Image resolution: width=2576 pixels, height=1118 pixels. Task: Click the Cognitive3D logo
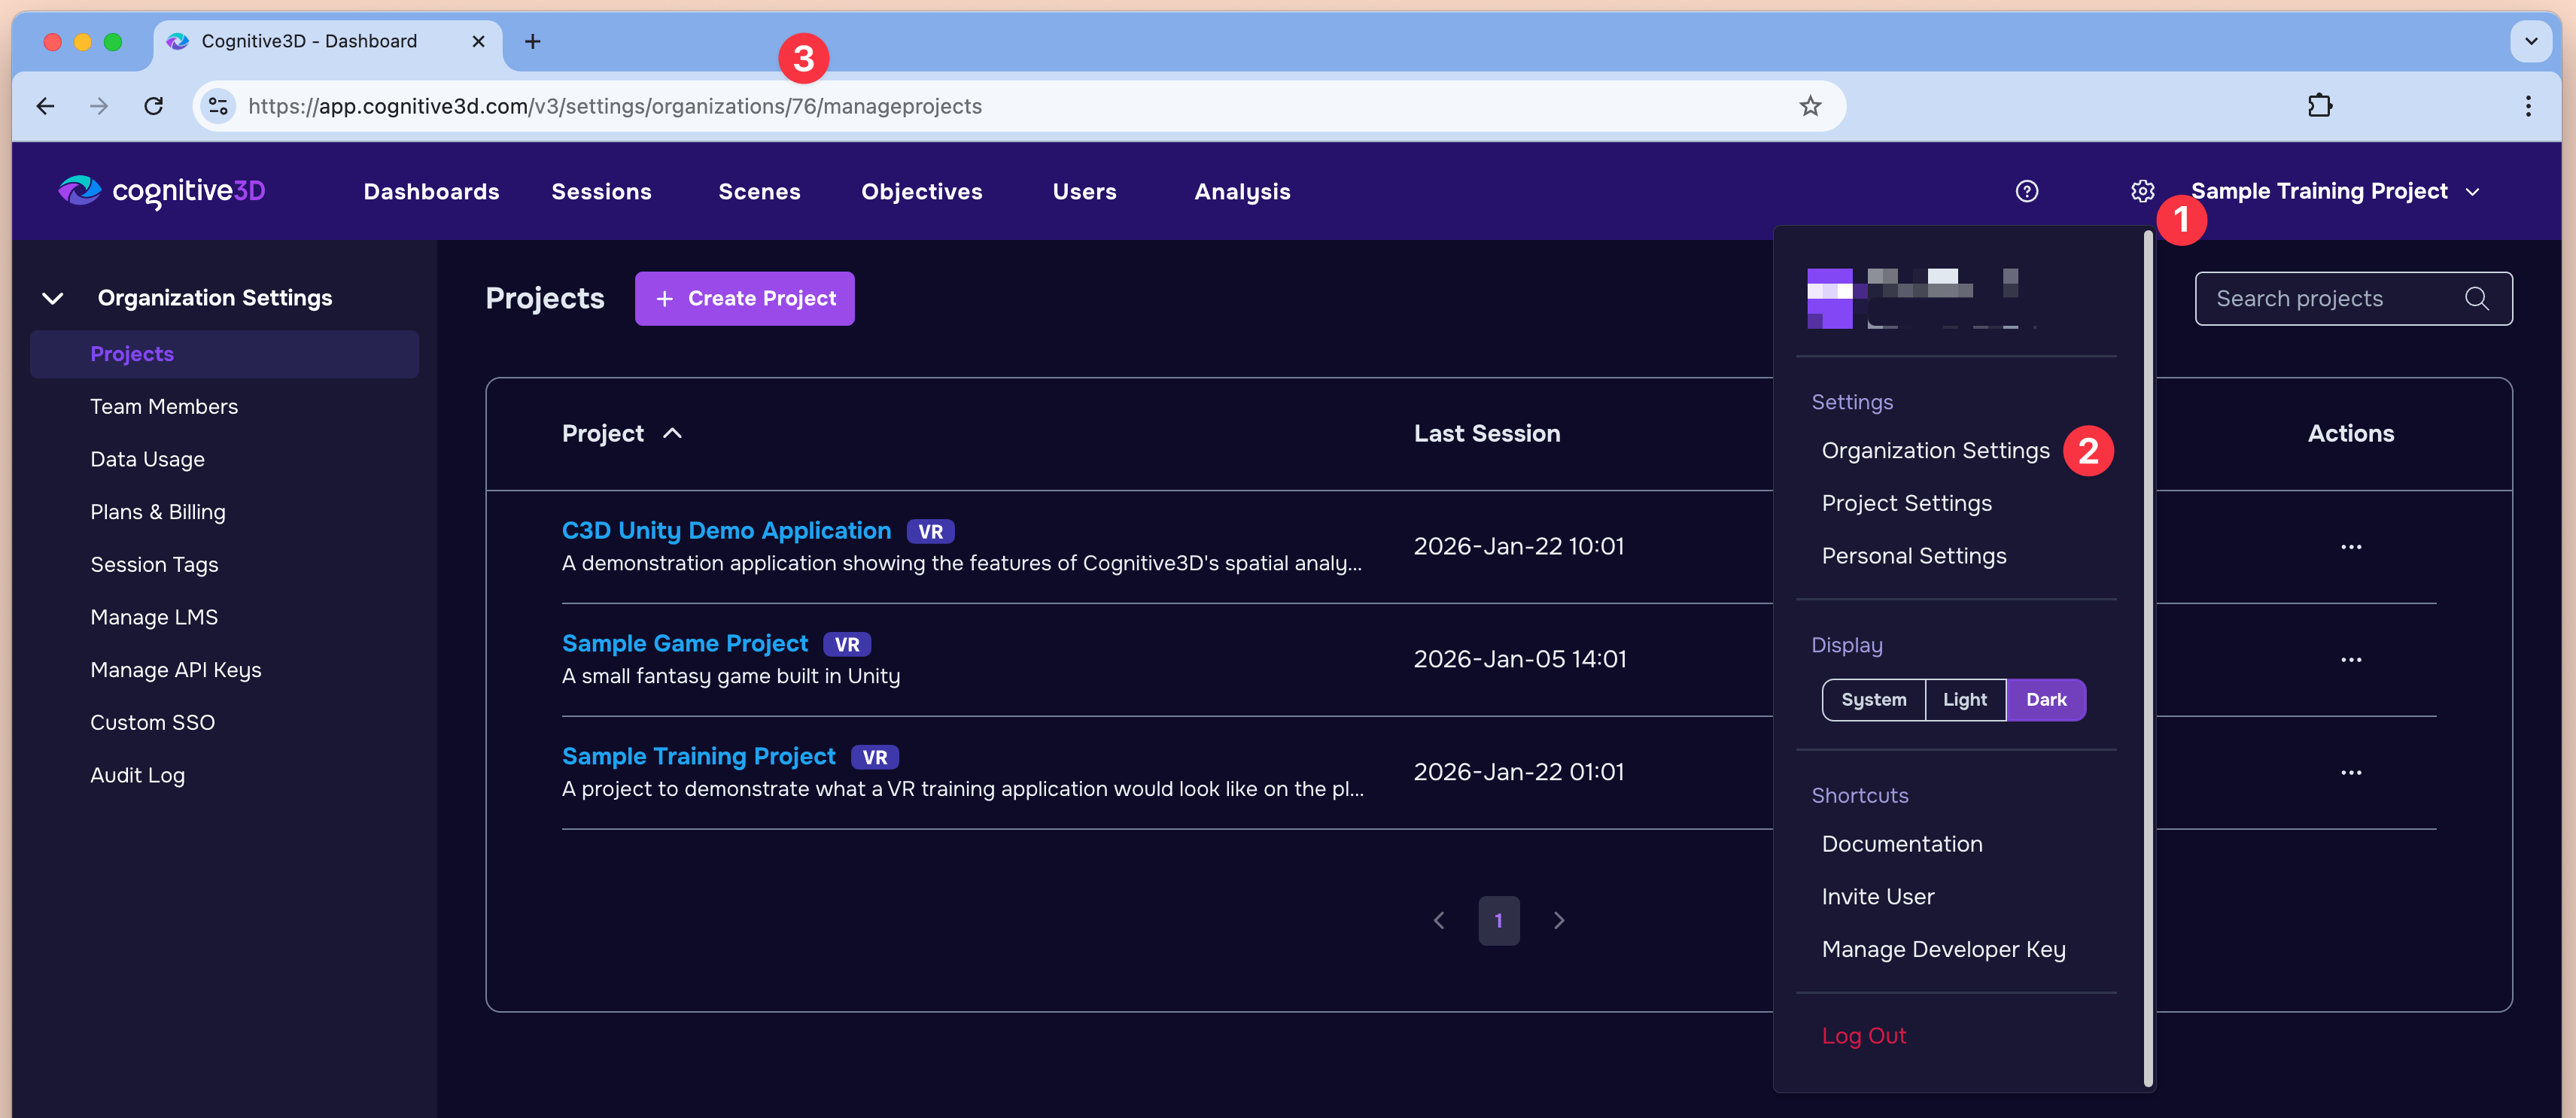(162, 191)
